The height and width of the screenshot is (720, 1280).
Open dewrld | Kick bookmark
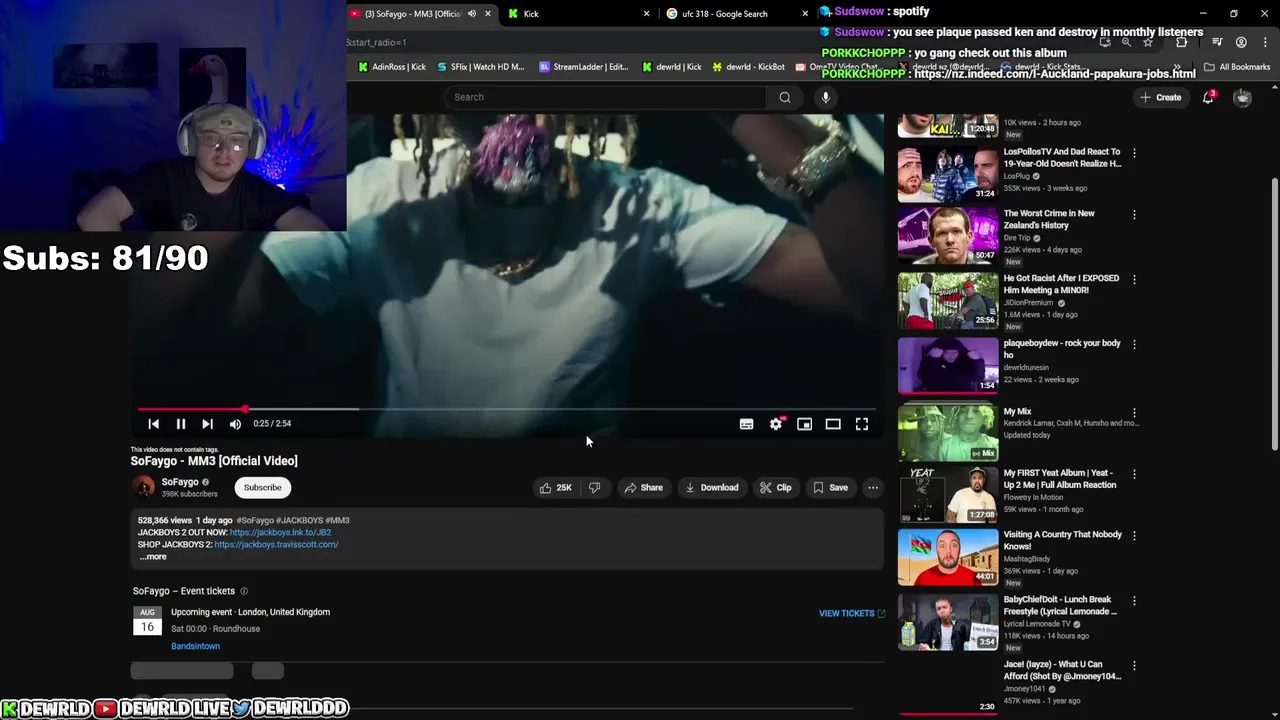[x=671, y=67]
